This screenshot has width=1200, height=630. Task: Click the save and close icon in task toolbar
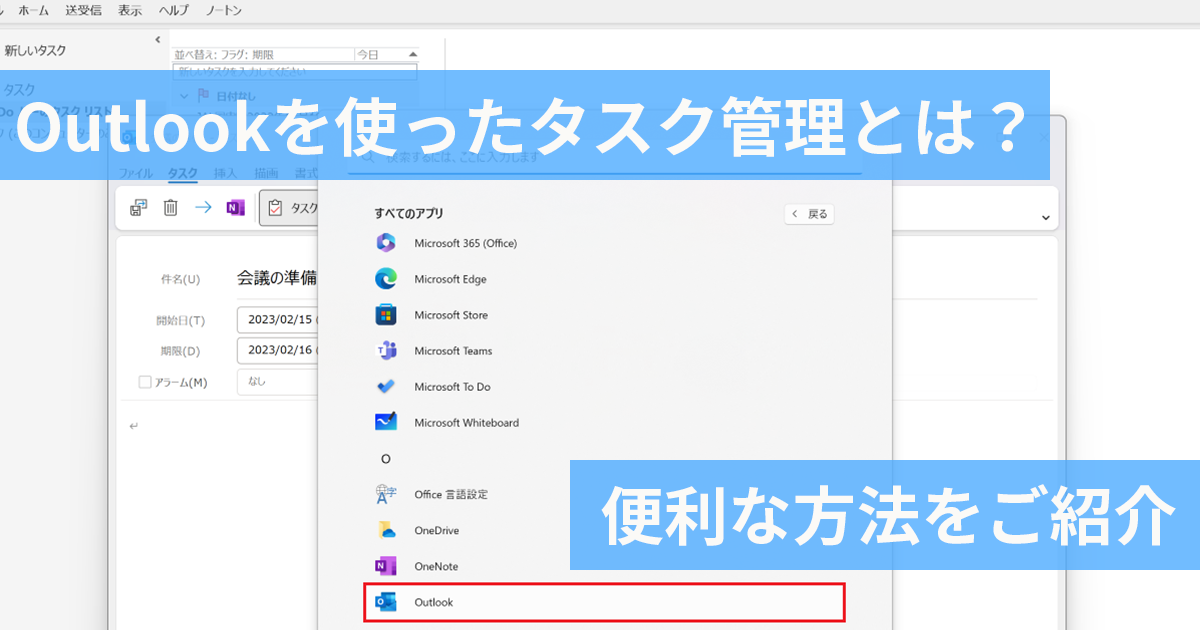pos(139,208)
